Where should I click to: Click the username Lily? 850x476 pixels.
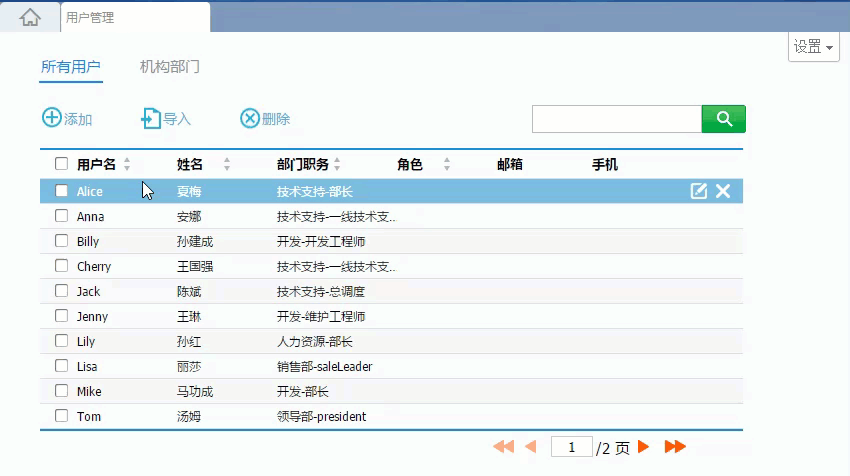[x=86, y=341]
